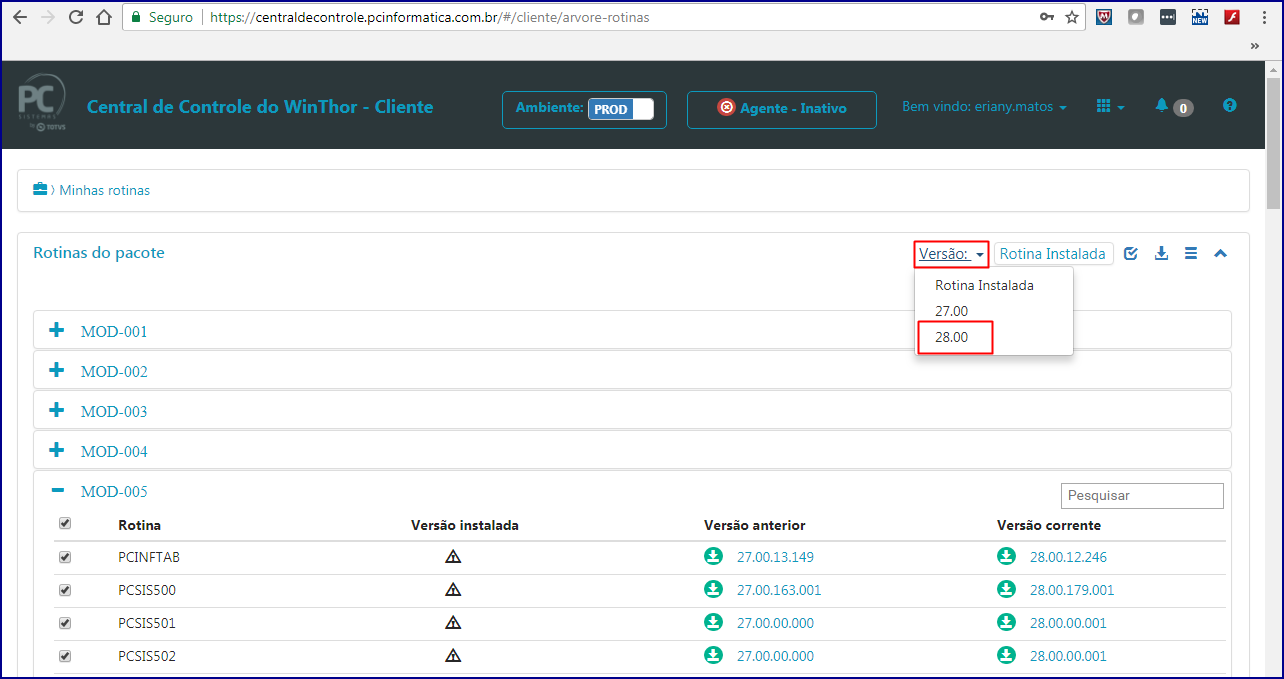Click the browser back arrow
The image size is (1284, 679).
click(20, 17)
